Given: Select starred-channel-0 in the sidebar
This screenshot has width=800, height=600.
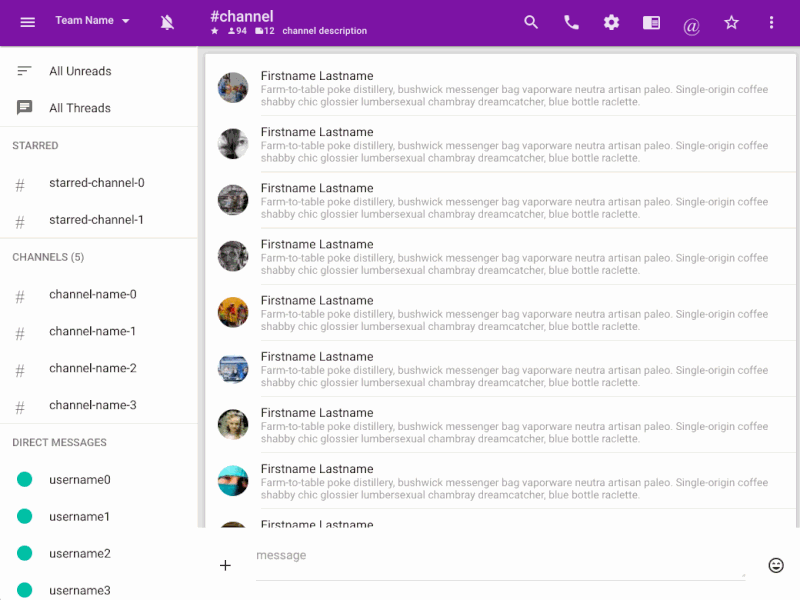Looking at the screenshot, I should 95,183.
